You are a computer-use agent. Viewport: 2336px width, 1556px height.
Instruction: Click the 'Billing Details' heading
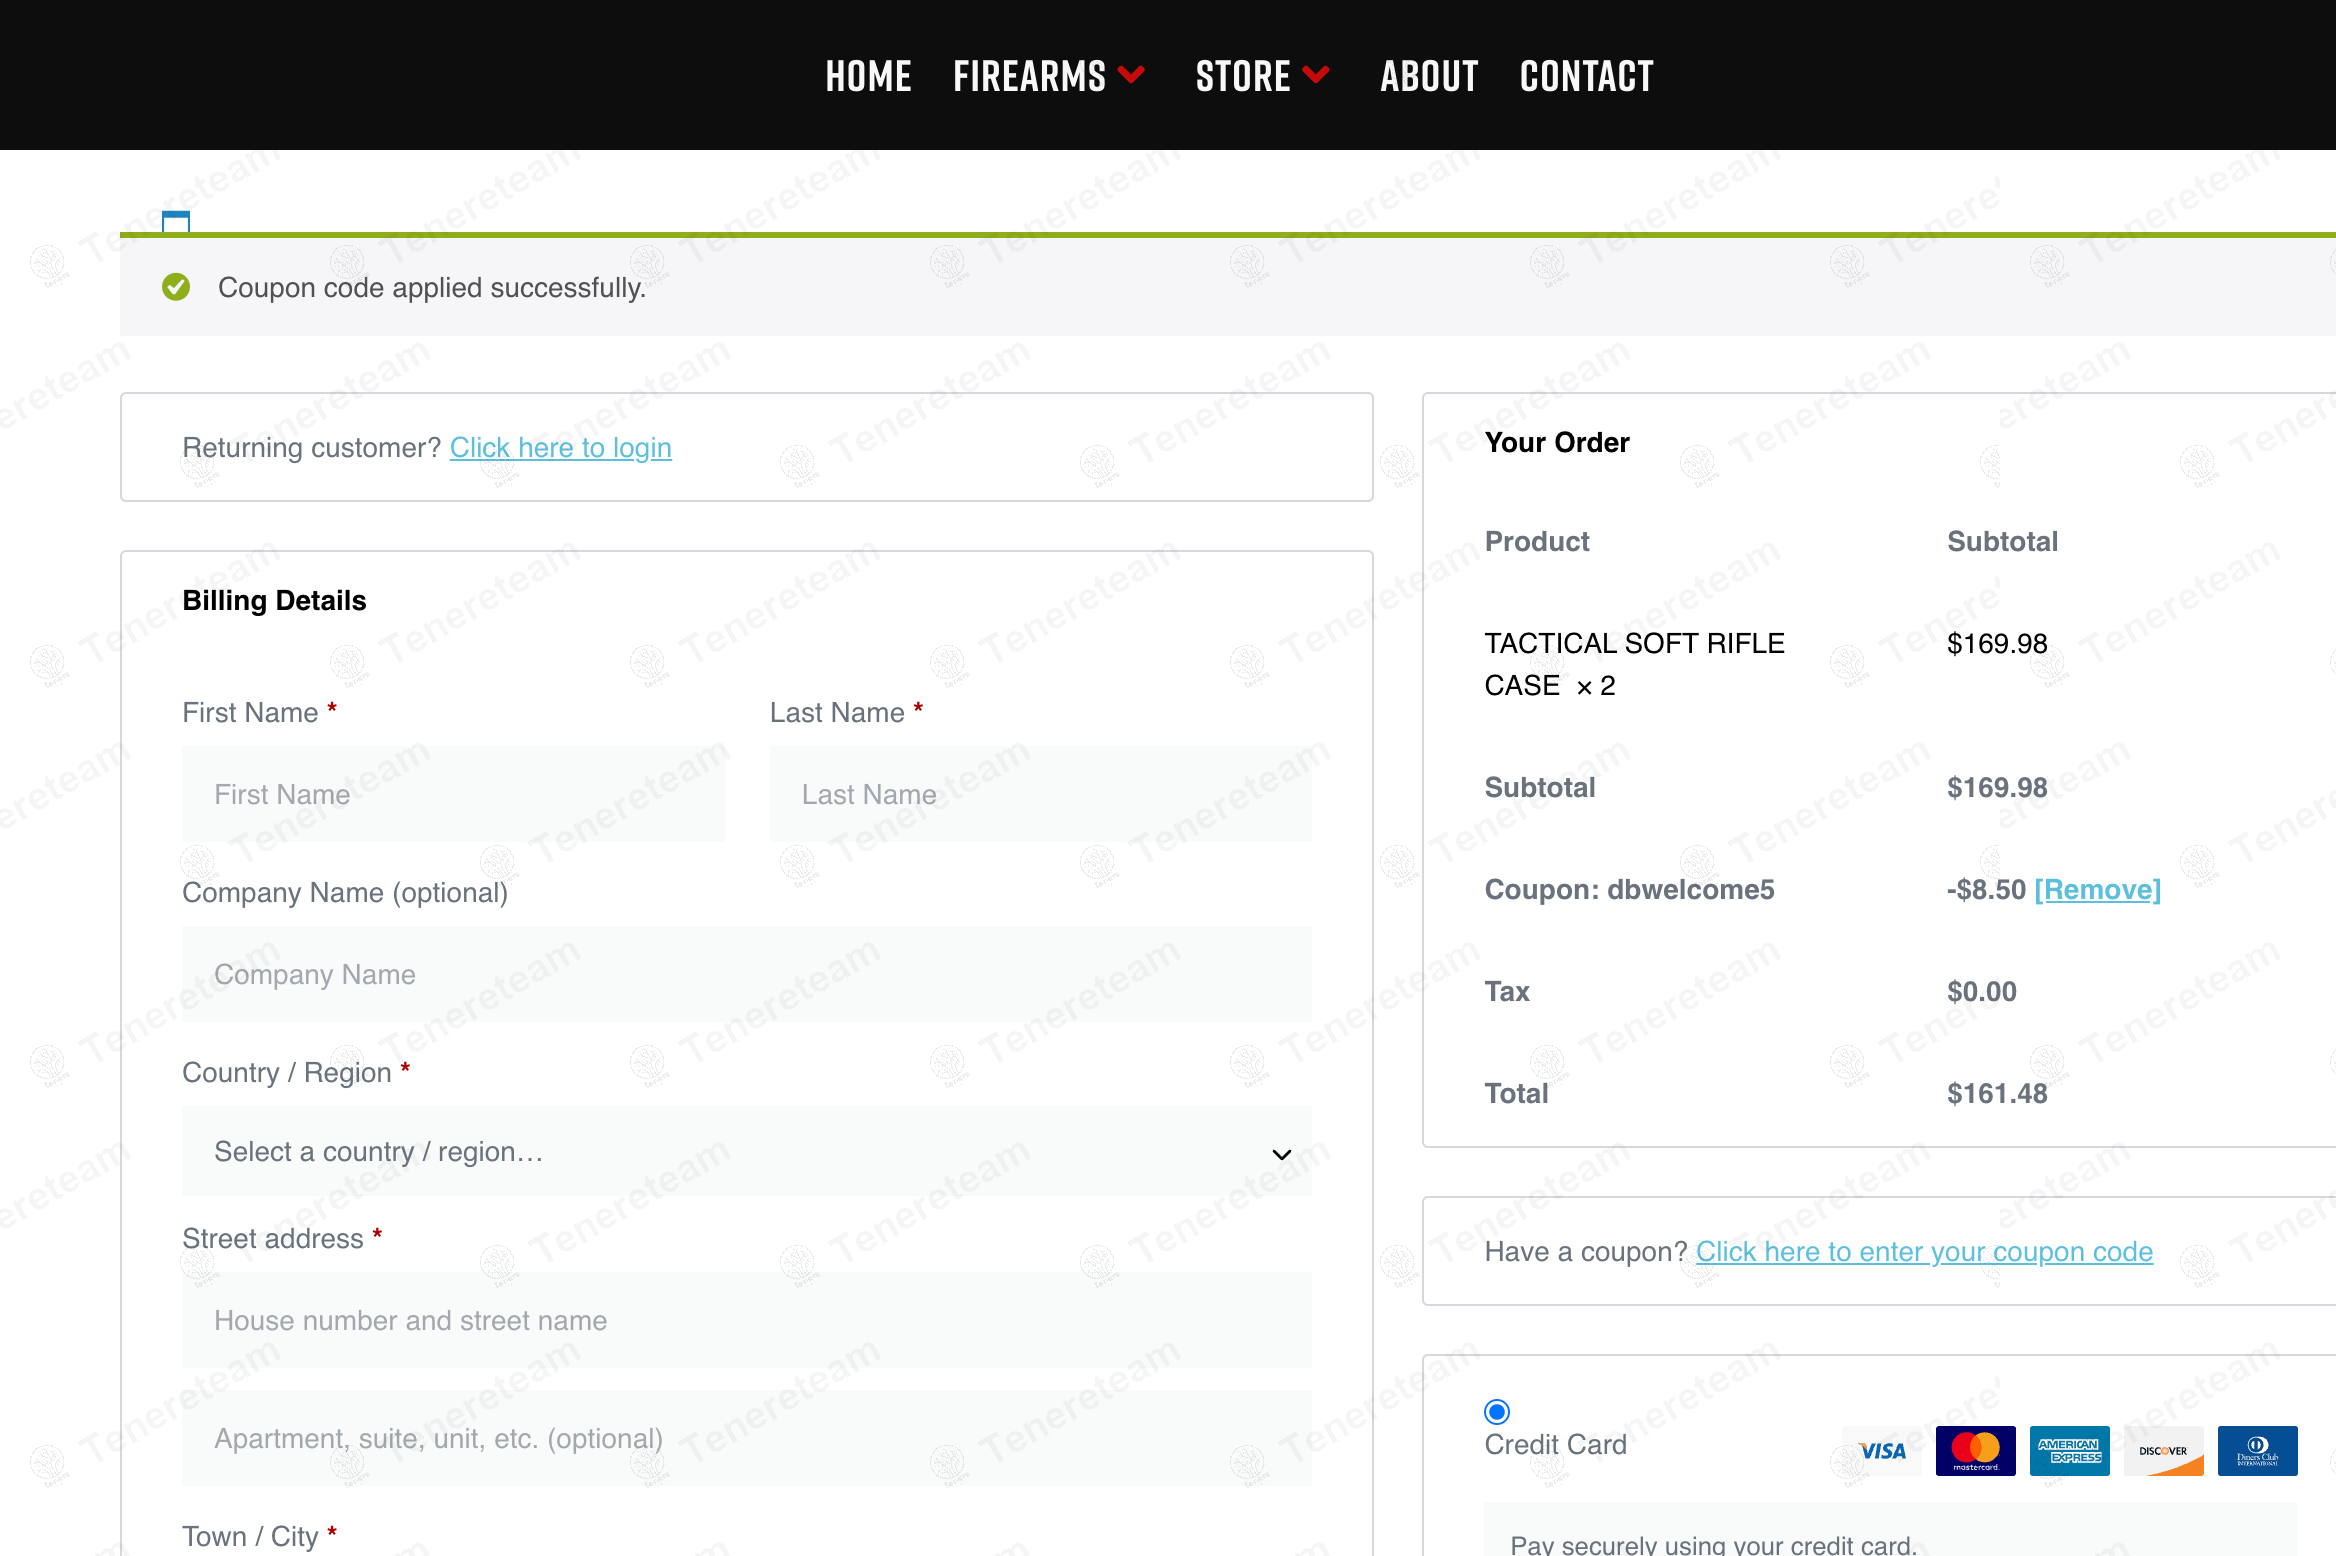[274, 601]
